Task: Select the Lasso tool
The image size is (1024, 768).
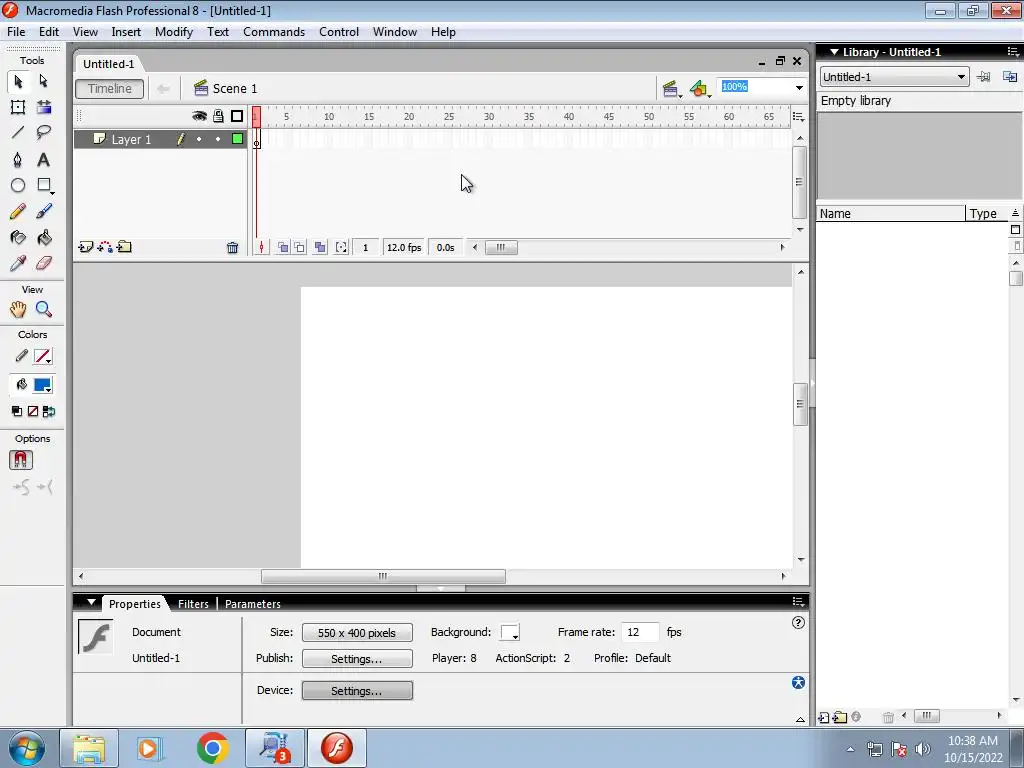Action: 44,133
